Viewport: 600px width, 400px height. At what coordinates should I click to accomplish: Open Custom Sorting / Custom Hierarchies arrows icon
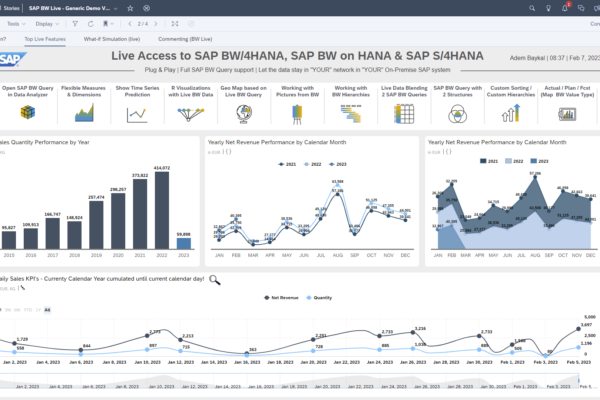click(x=511, y=113)
